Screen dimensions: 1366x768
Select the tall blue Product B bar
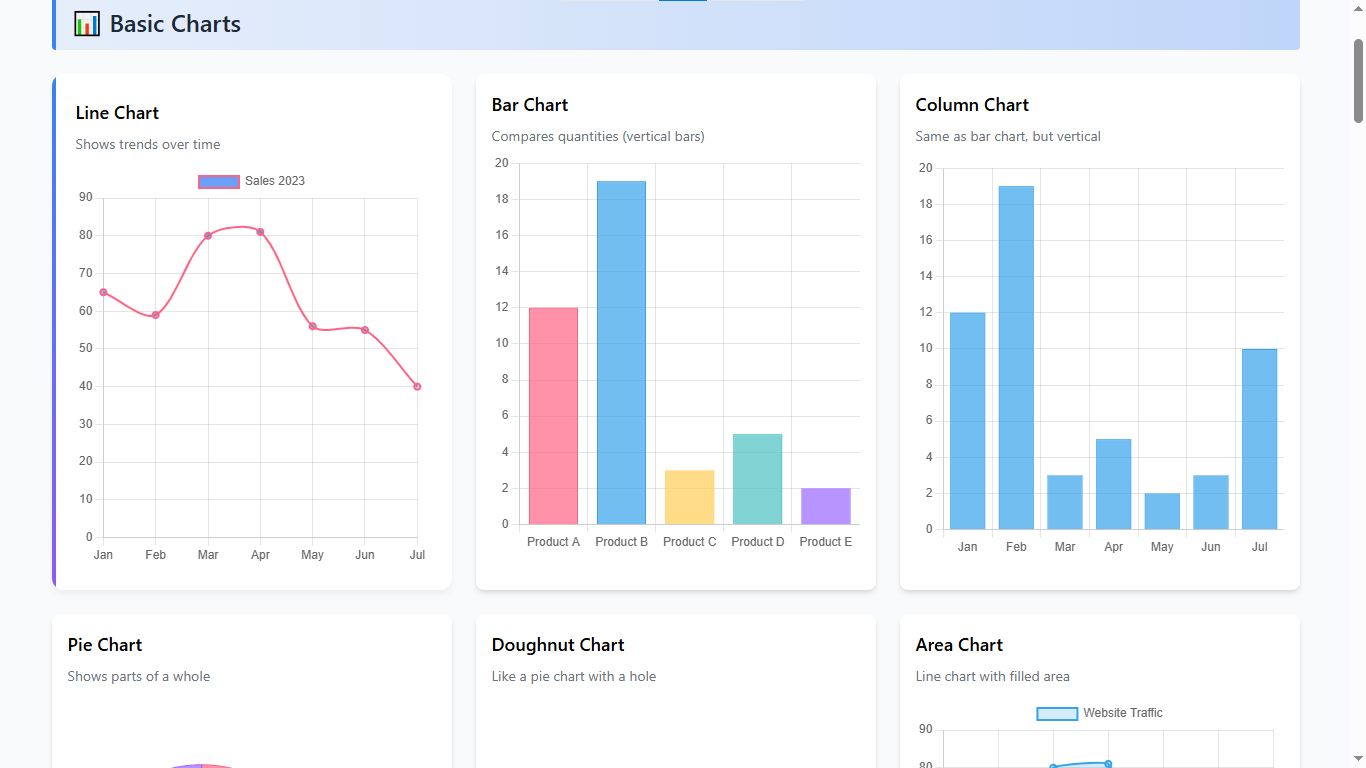621,352
